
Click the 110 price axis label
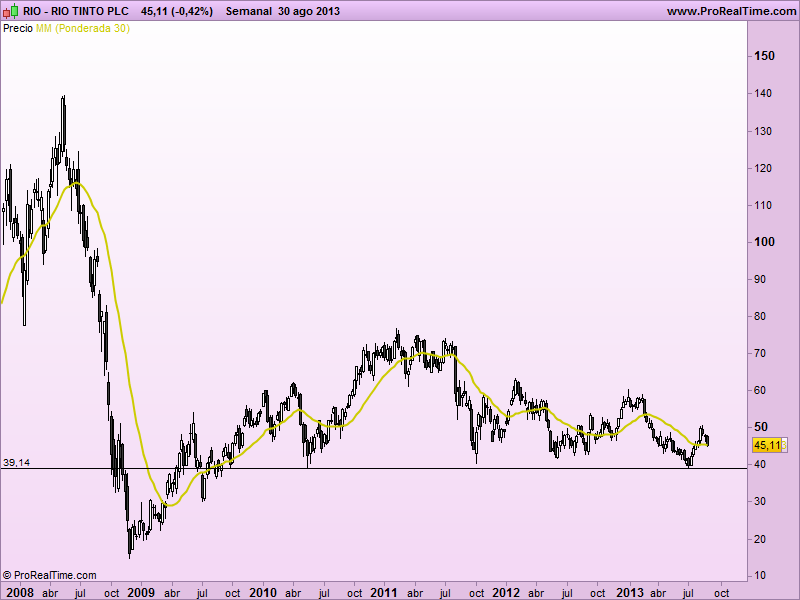[x=763, y=206]
